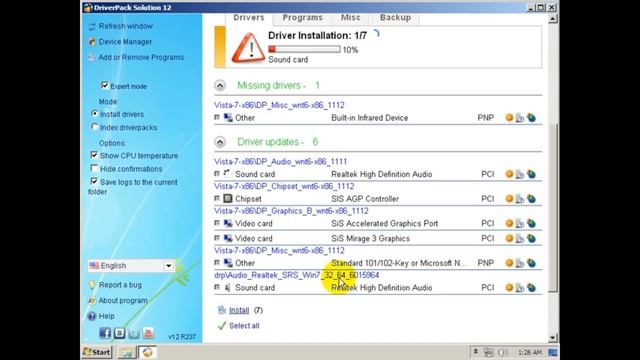Open the drp\Audio_Realtek_SRS_Win7 pack link
Viewport: 640px width, 360px height.
297,275
